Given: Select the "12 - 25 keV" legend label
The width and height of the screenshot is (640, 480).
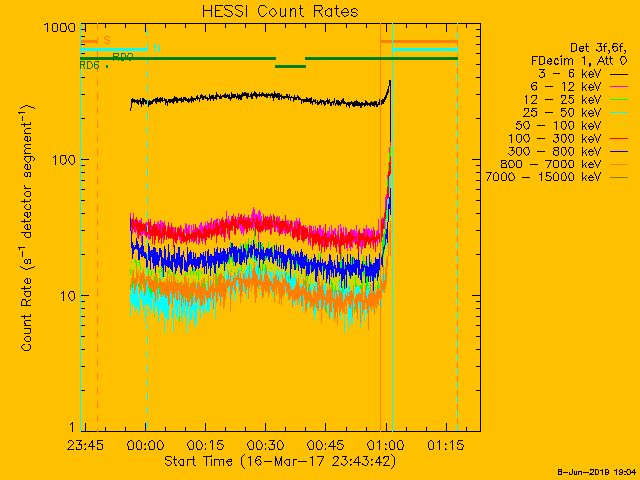Looking at the screenshot, I should (x=562, y=100).
